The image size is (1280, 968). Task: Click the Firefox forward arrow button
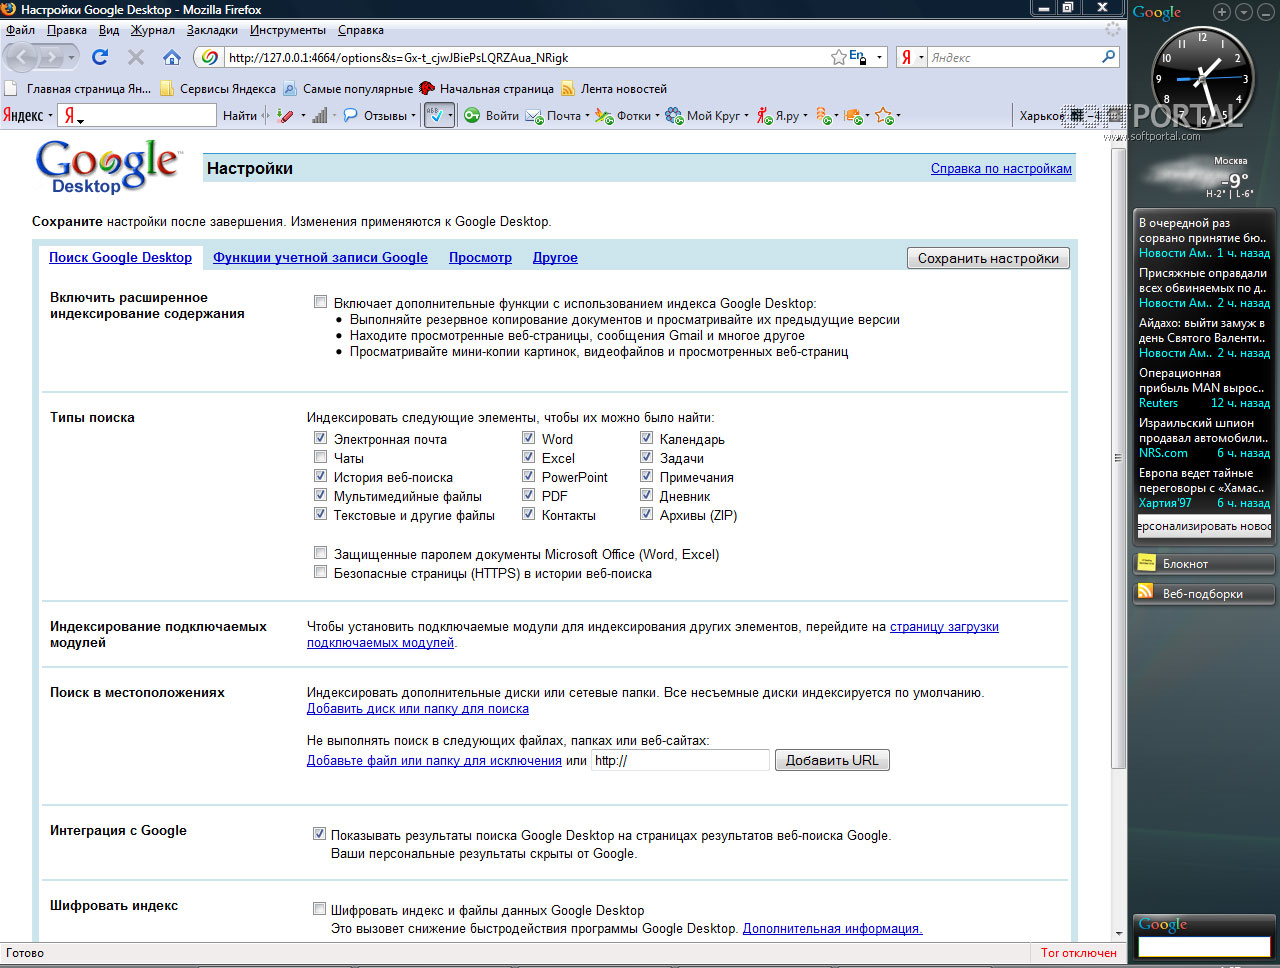(52, 57)
